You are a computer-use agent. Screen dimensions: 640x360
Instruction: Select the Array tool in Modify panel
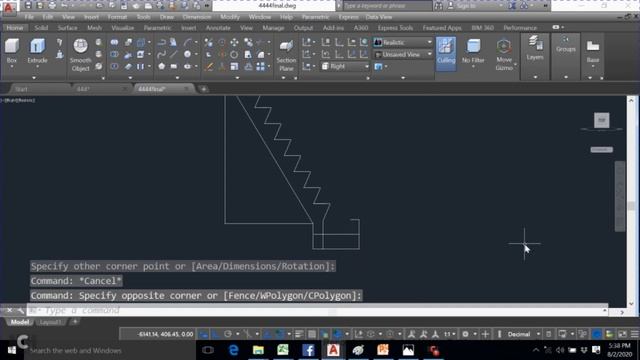260,66
